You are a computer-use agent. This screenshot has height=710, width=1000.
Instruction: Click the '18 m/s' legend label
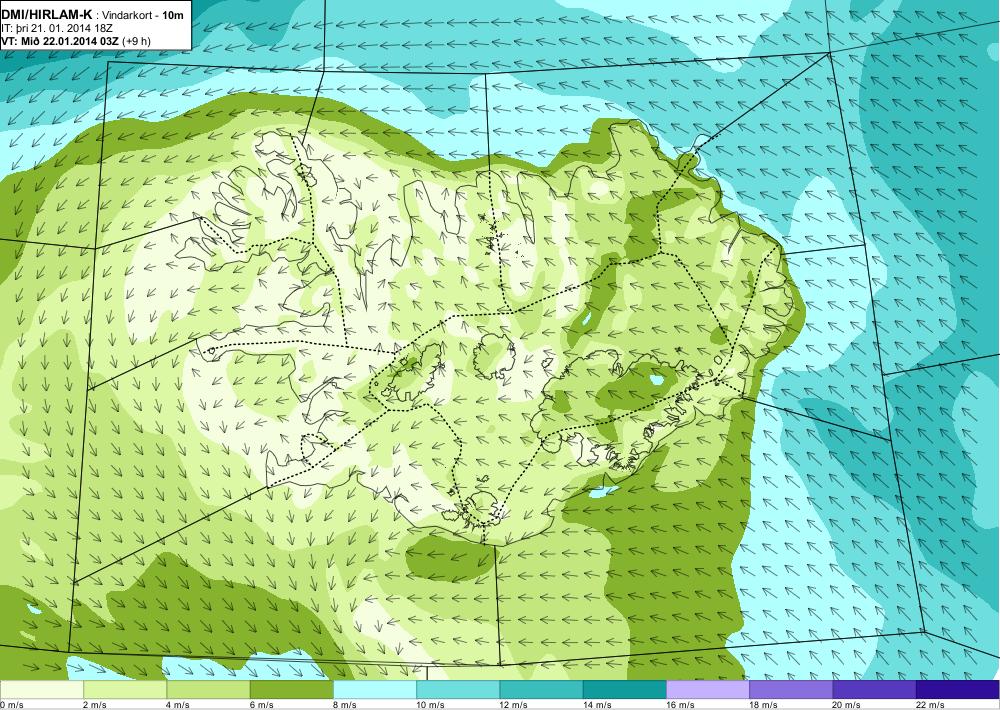(763, 705)
